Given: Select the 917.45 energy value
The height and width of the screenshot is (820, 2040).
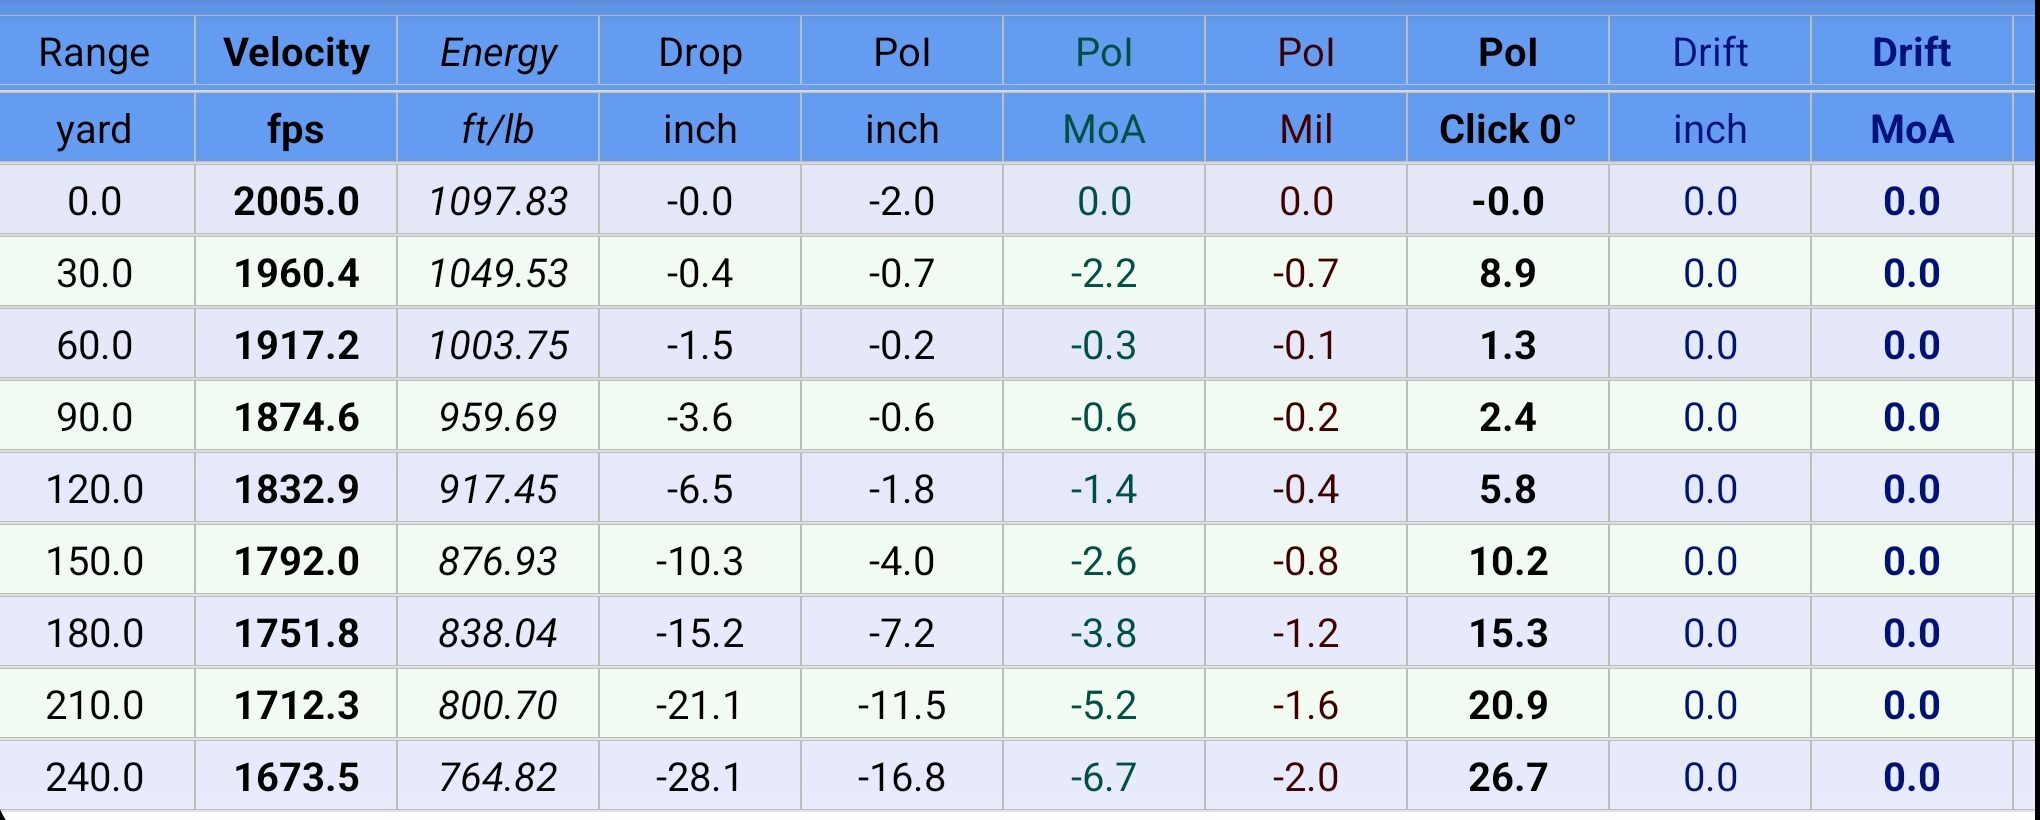Looking at the screenshot, I should tap(498, 489).
